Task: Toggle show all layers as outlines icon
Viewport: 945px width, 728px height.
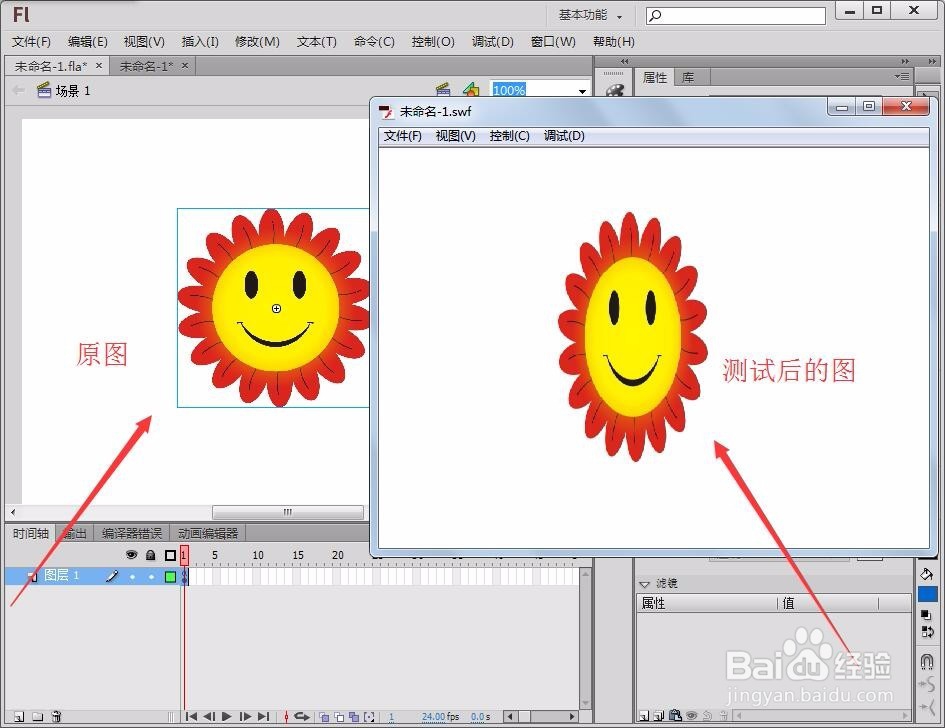Action: (x=171, y=555)
